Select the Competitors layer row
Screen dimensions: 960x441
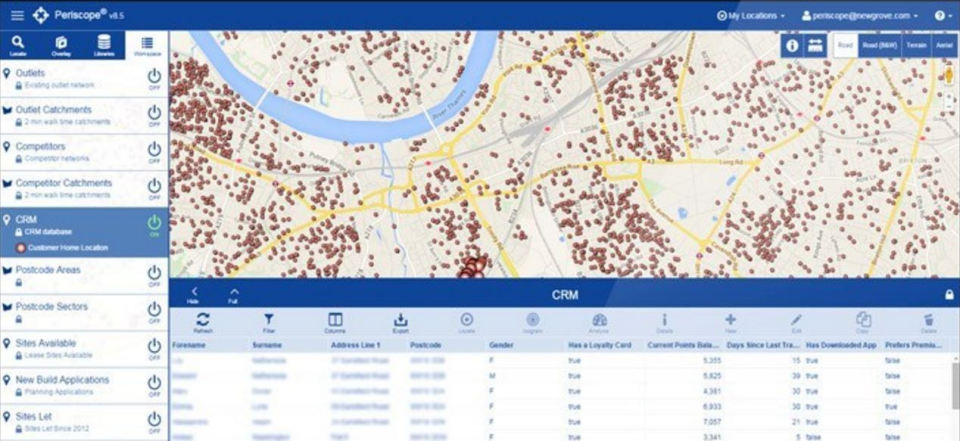click(84, 152)
